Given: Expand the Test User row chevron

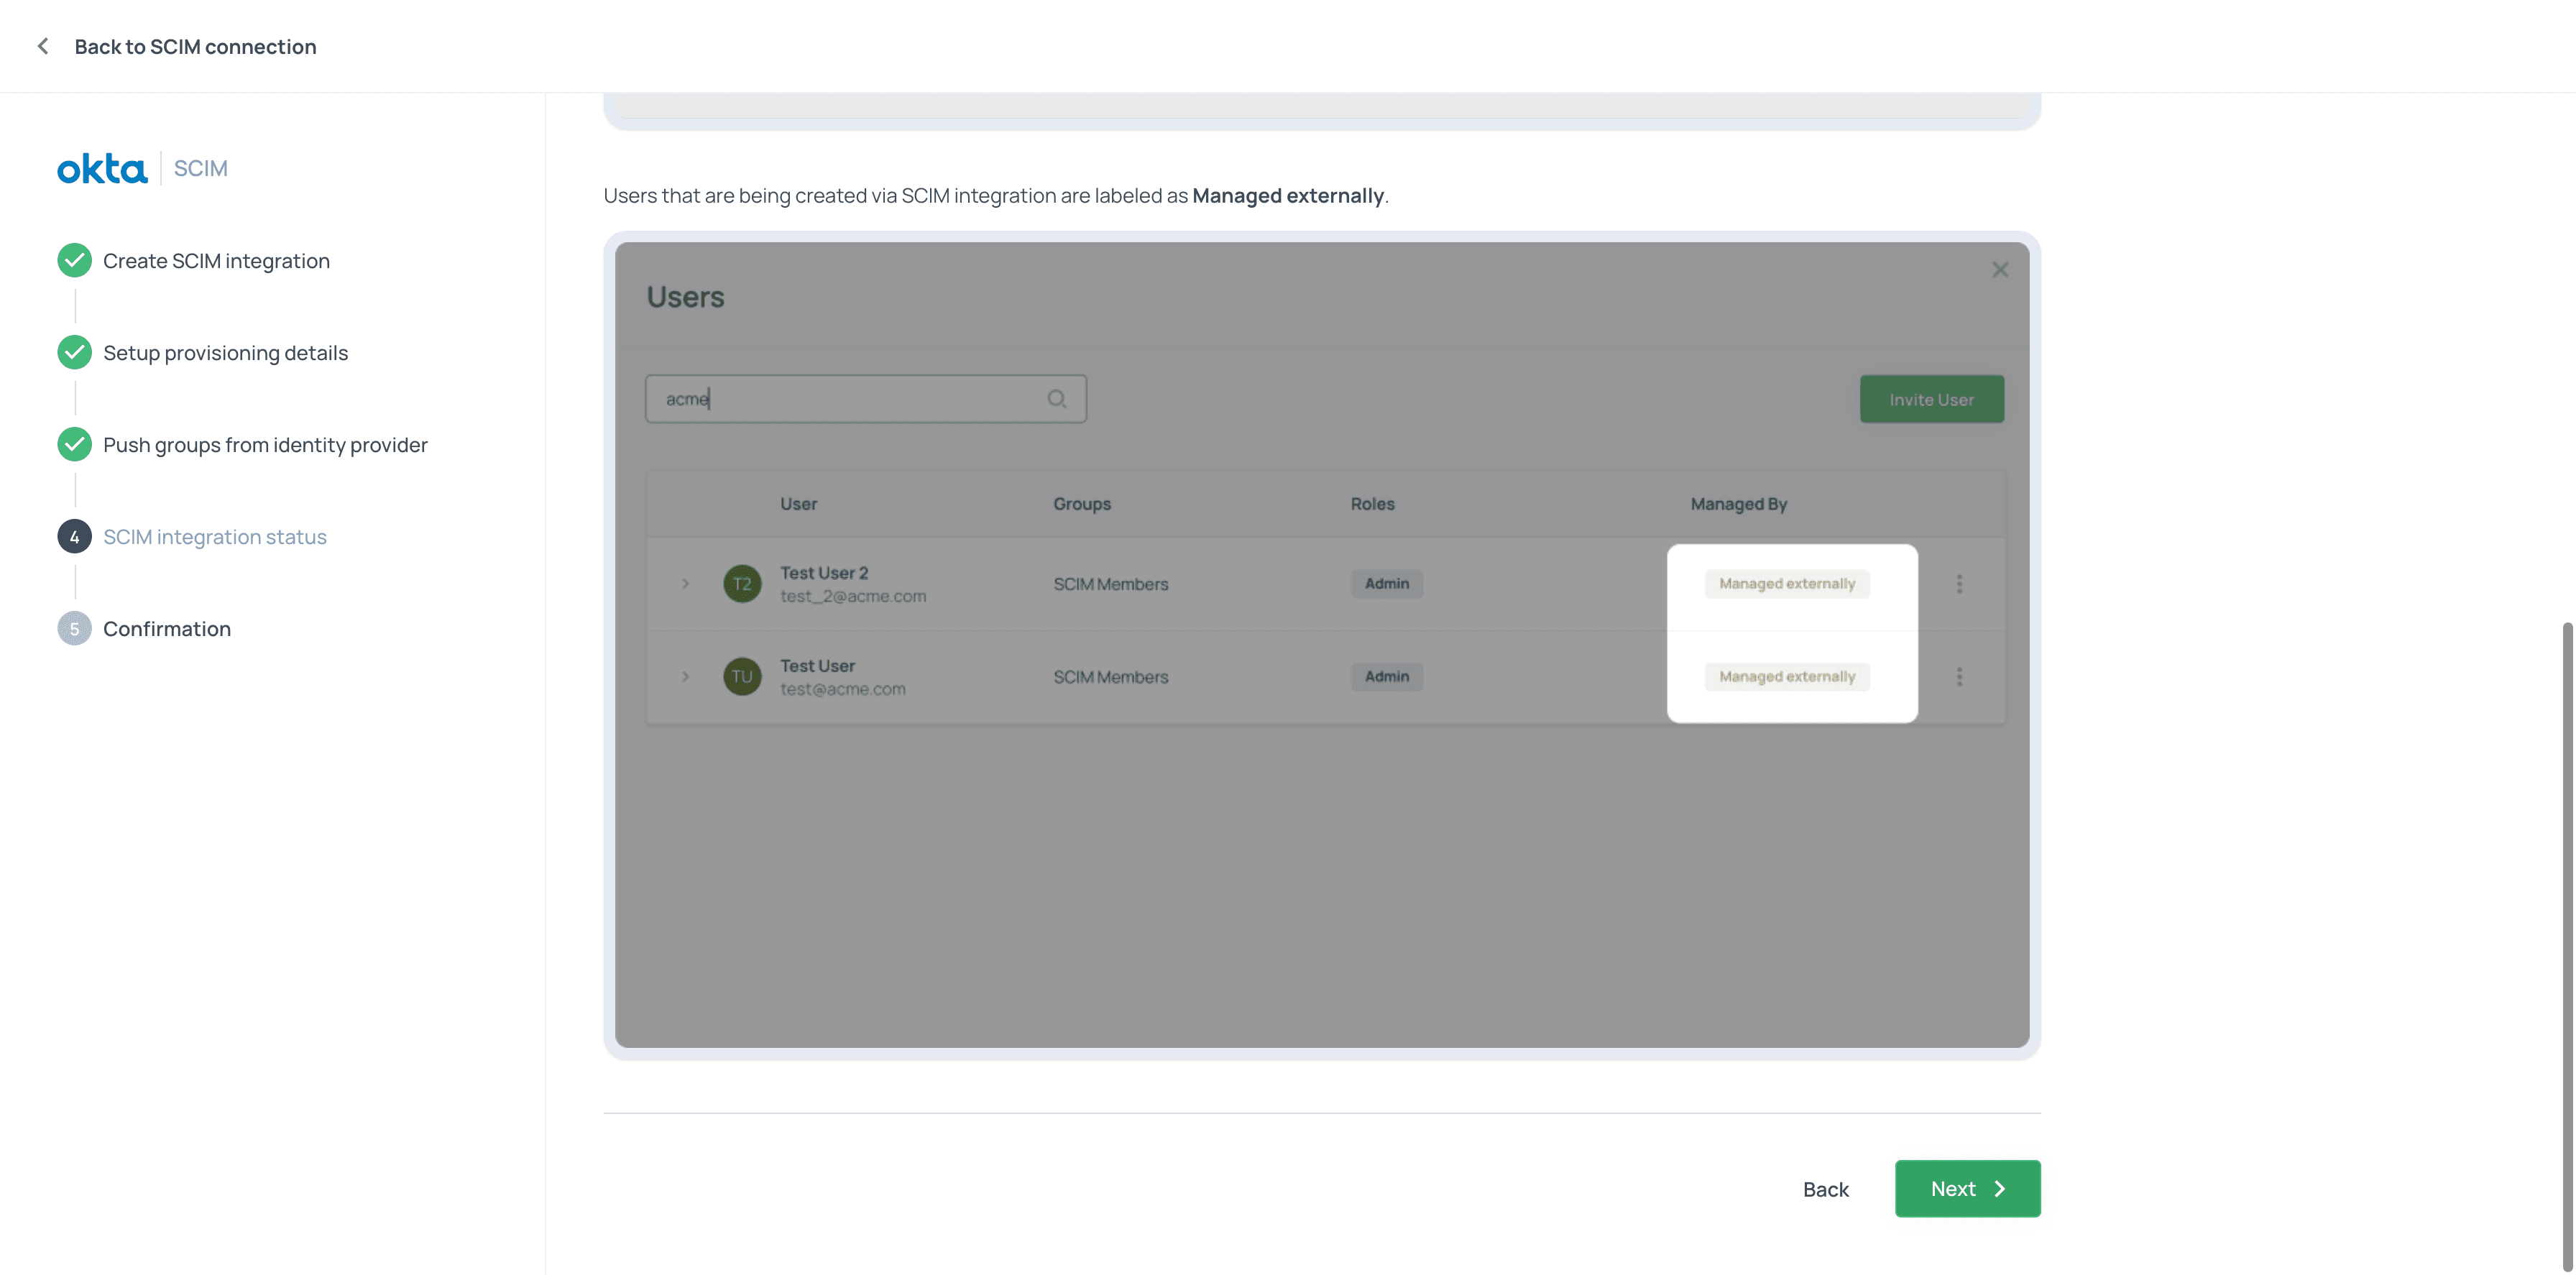Looking at the screenshot, I should 685,676.
